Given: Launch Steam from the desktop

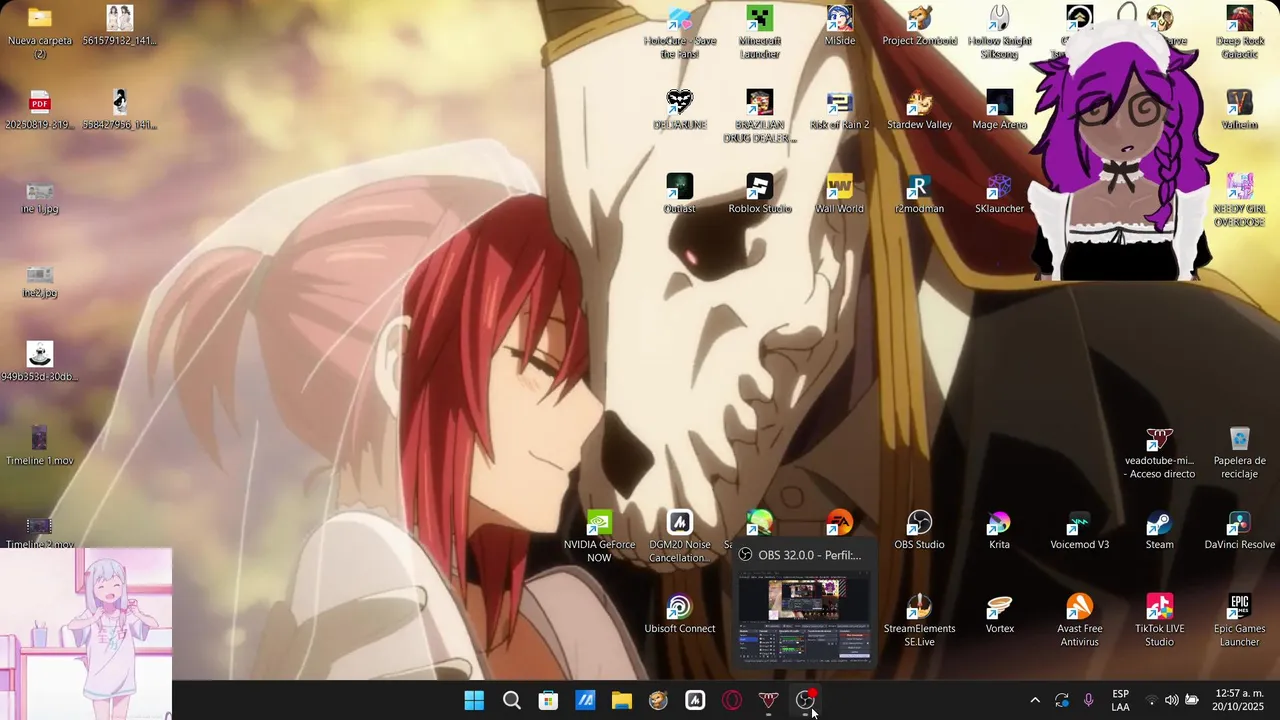Looking at the screenshot, I should 1159,530.
